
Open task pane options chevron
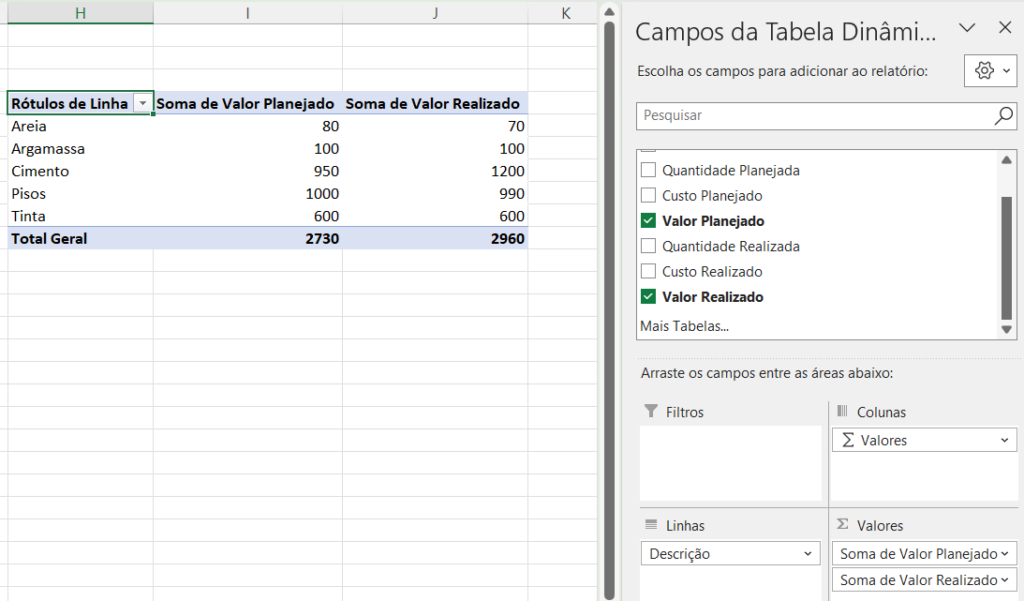pyautogui.click(x=967, y=27)
